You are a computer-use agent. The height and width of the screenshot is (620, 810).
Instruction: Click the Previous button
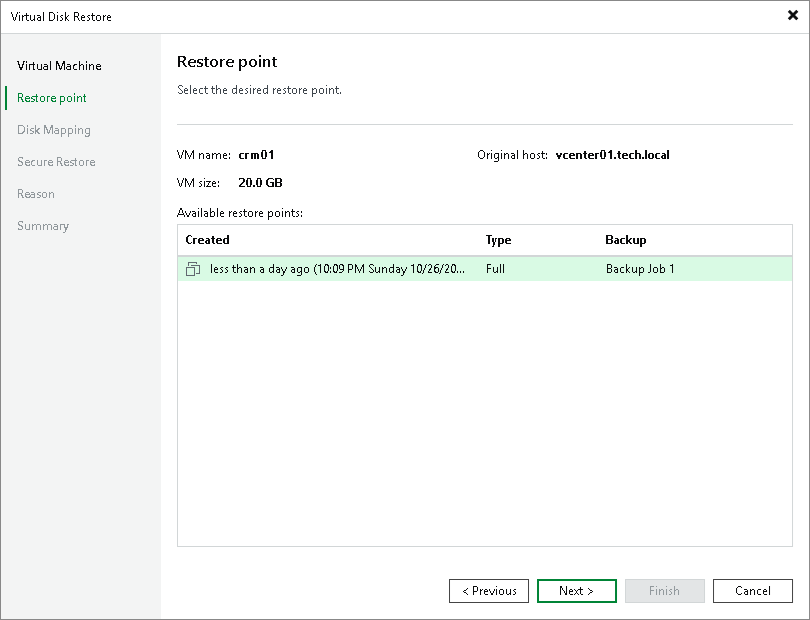pyautogui.click(x=488, y=590)
